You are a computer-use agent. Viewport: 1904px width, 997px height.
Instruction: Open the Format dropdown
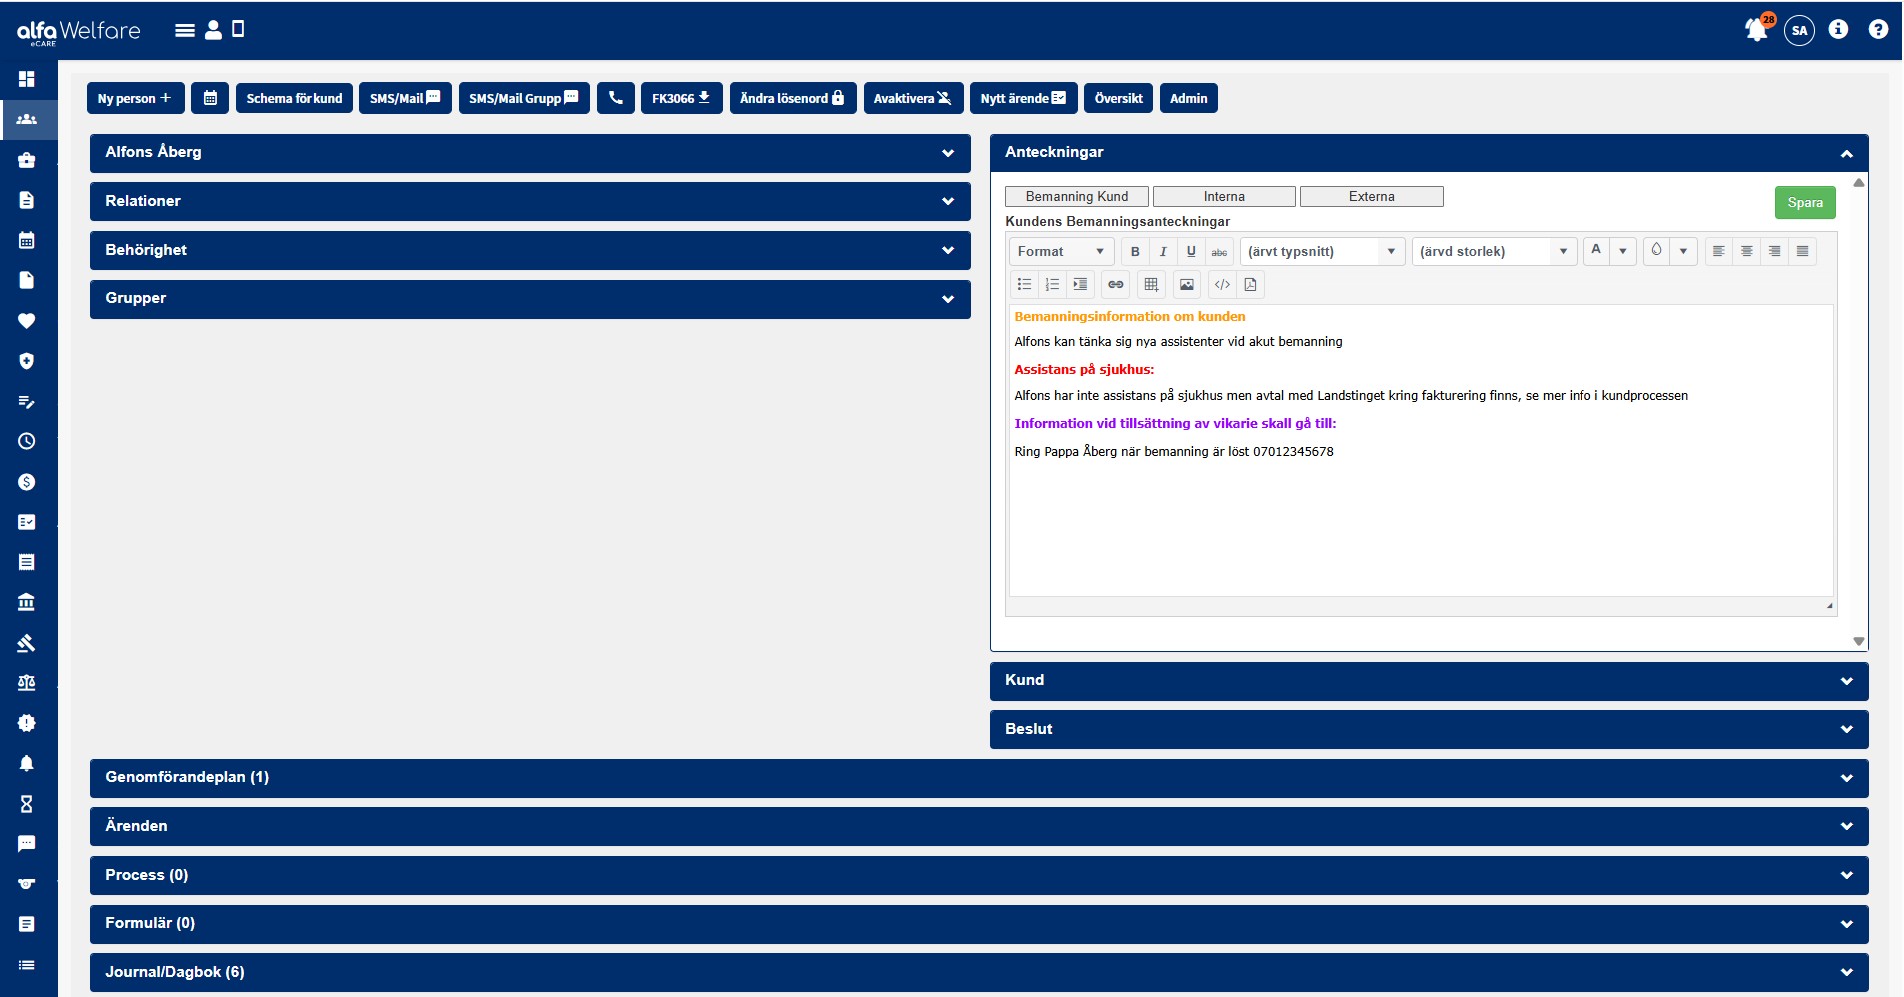pyautogui.click(x=1060, y=252)
